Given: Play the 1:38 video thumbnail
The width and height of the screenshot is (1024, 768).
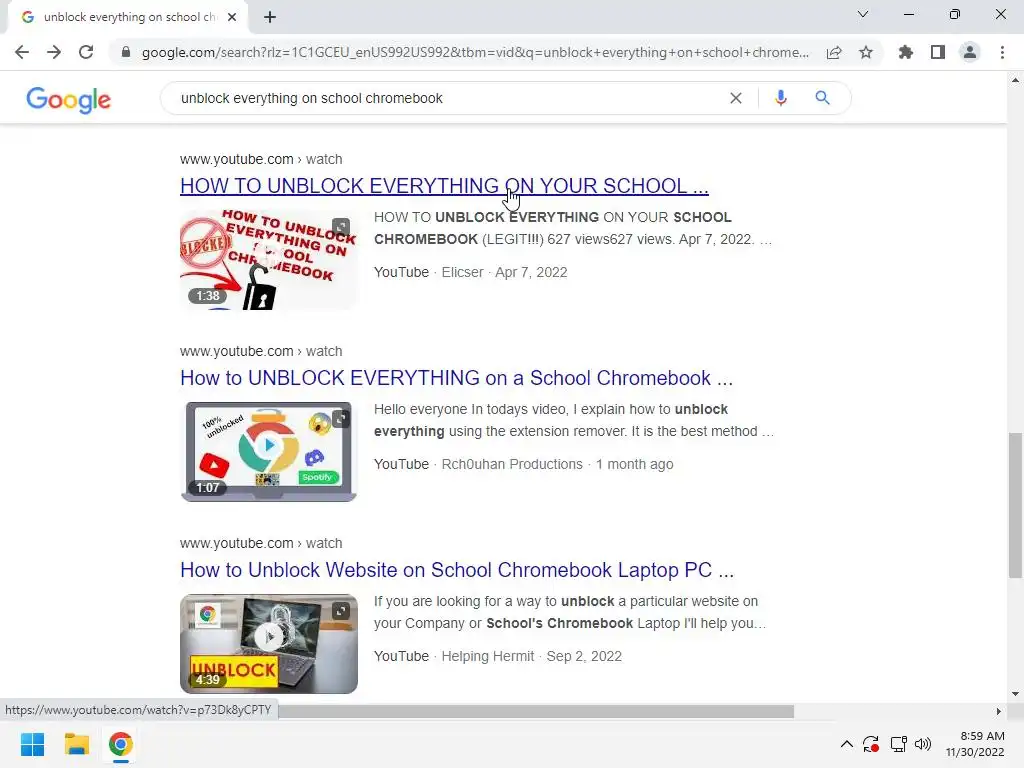Looking at the screenshot, I should 268,259.
